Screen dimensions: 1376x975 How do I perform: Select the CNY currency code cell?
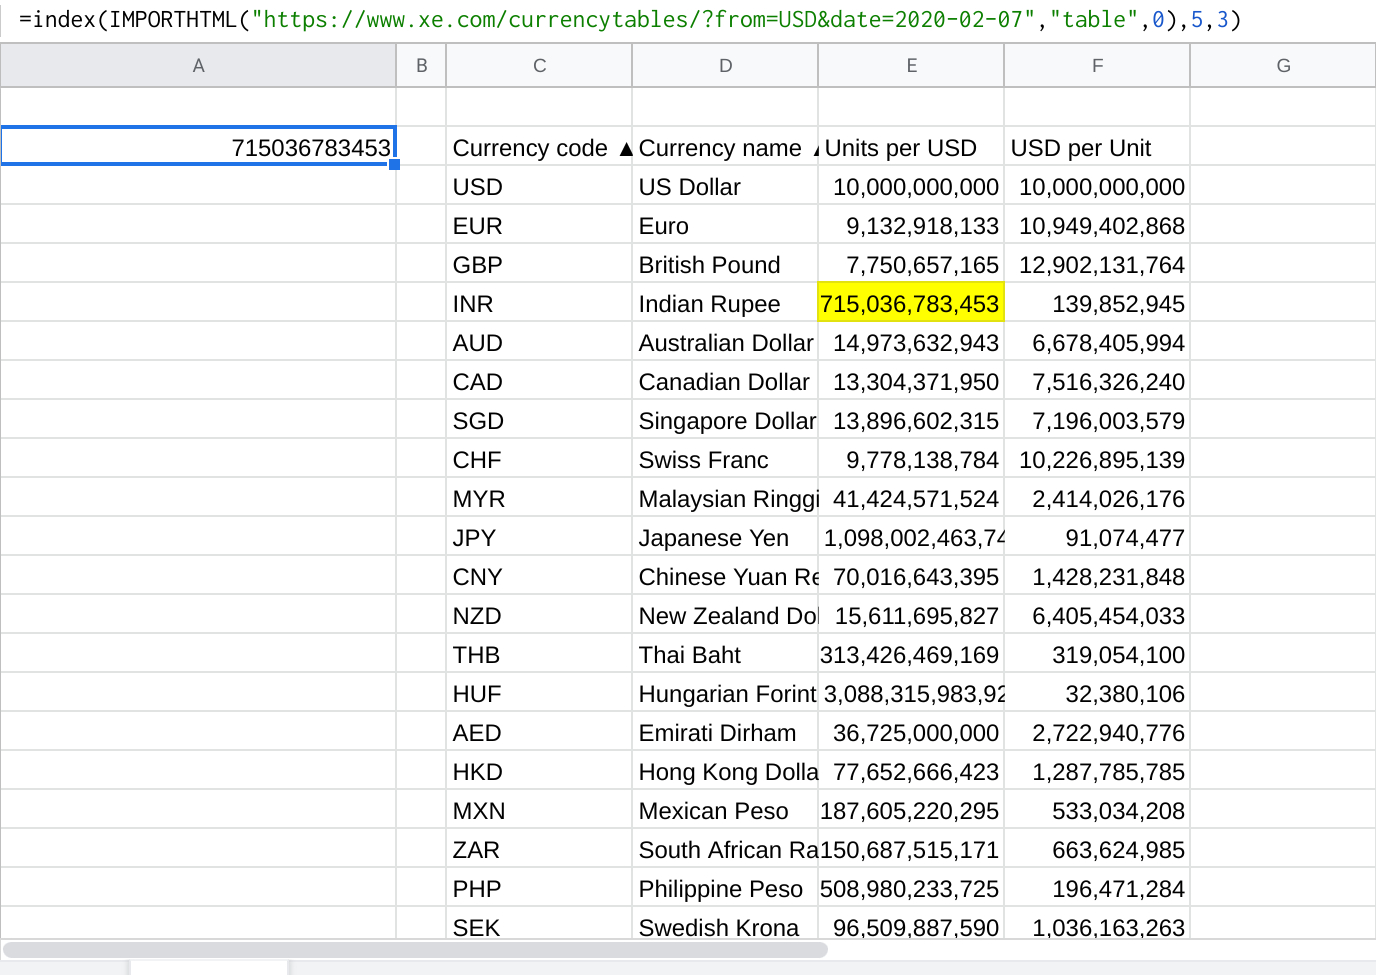coord(539,575)
